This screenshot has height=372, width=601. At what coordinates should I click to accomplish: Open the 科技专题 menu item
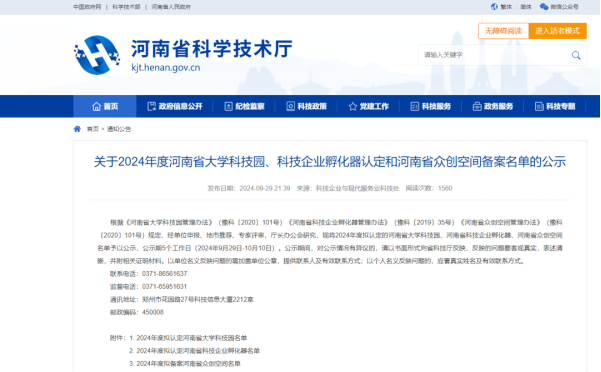(555, 107)
